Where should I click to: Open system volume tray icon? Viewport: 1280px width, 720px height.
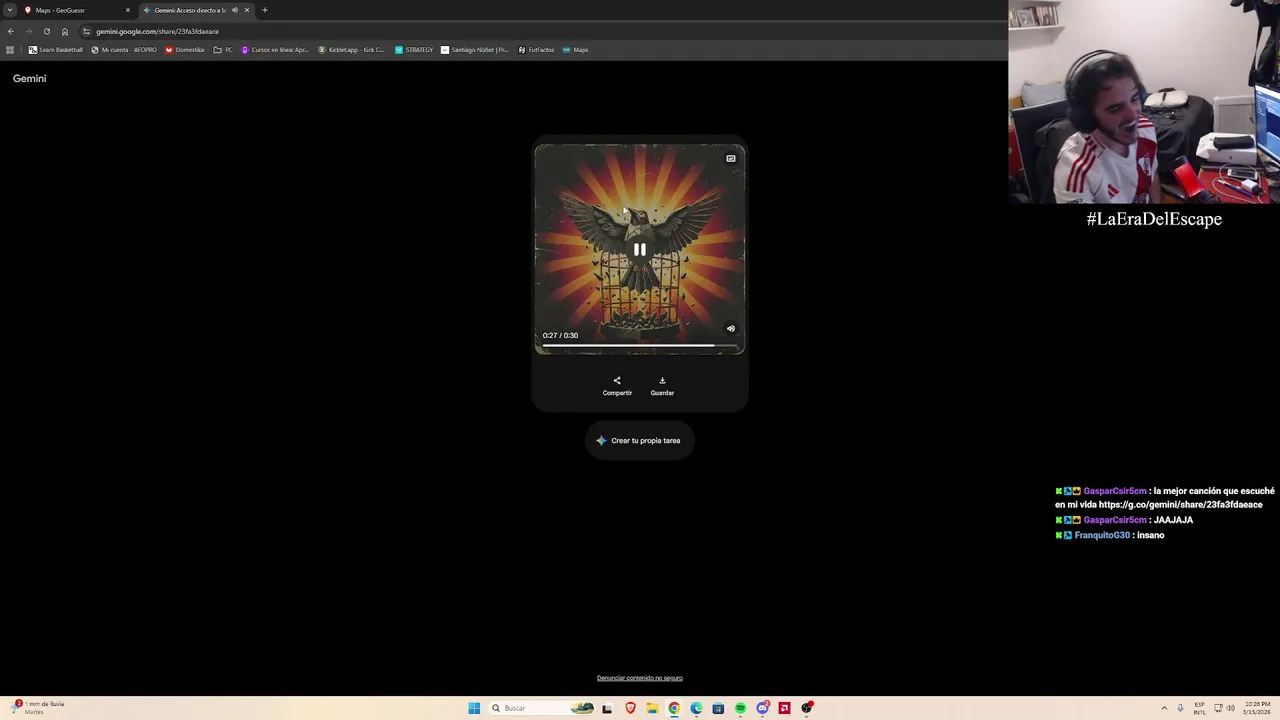click(1230, 708)
